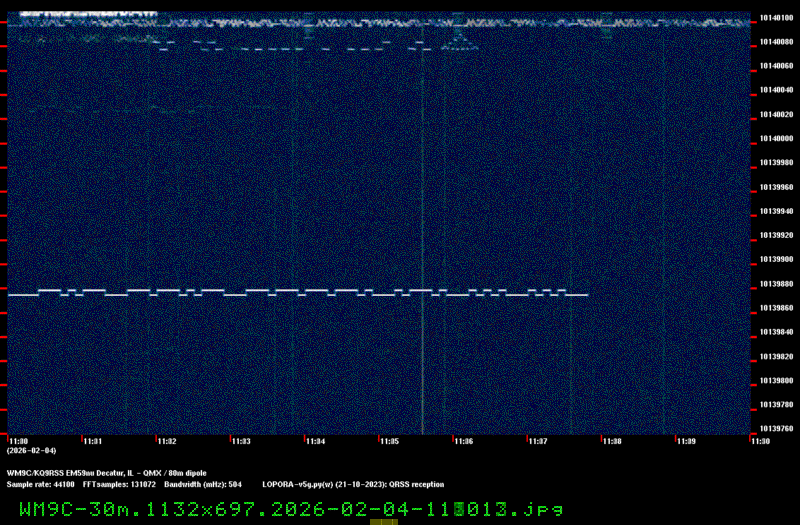Click the green image filename text
The image size is (800, 525).
click(x=291, y=508)
